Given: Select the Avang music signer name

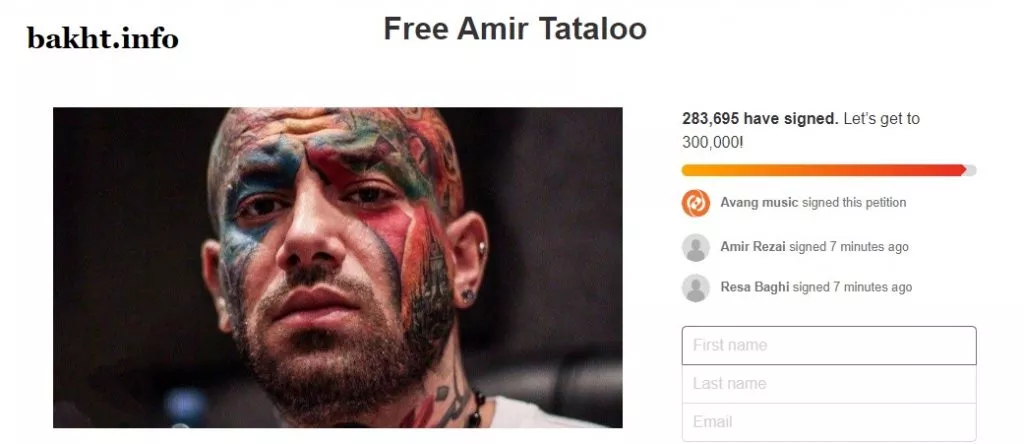Looking at the screenshot, I should click(x=759, y=202).
